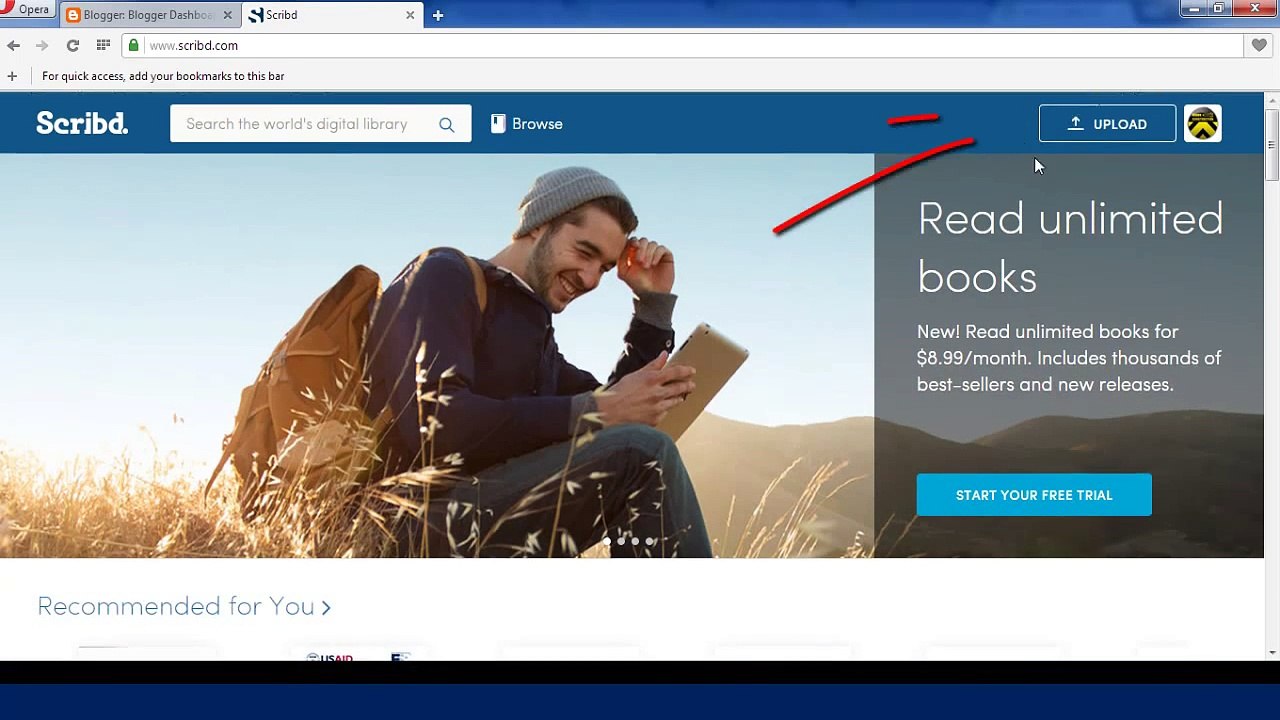This screenshot has height=720, width=1280.
Task: Open a new browser tab
Action: (x=438, y=15)
